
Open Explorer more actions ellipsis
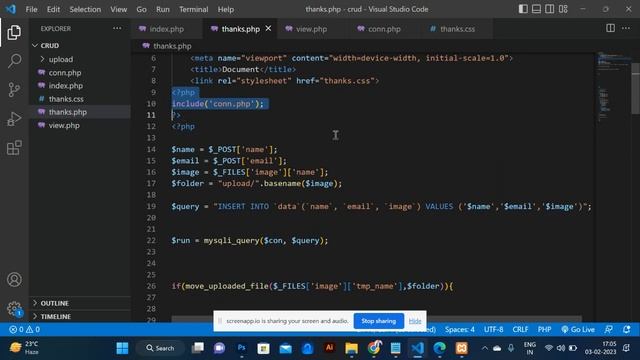point(117,29)
